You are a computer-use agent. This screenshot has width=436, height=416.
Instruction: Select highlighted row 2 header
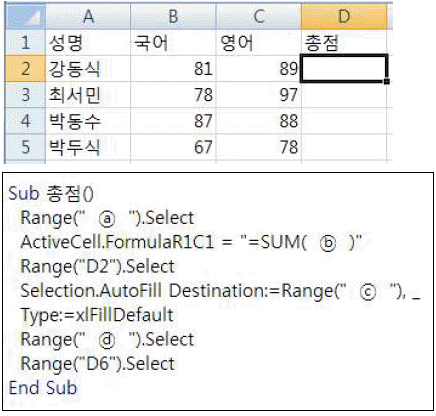coord(25,69)
